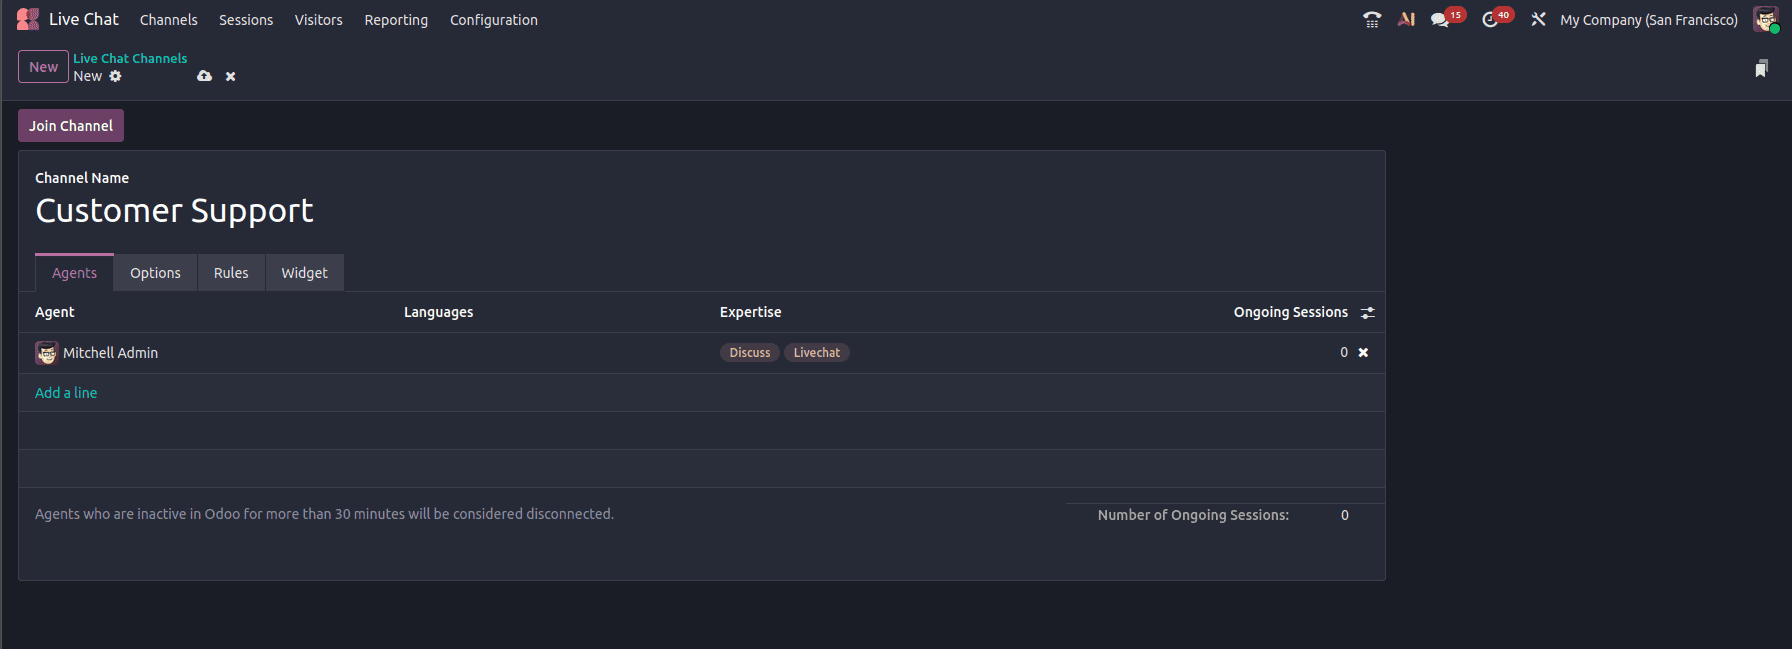This screenshot has height=649, width=1792.
Task: Edit the Customer Support channel name field
Action: coord(701,211)
